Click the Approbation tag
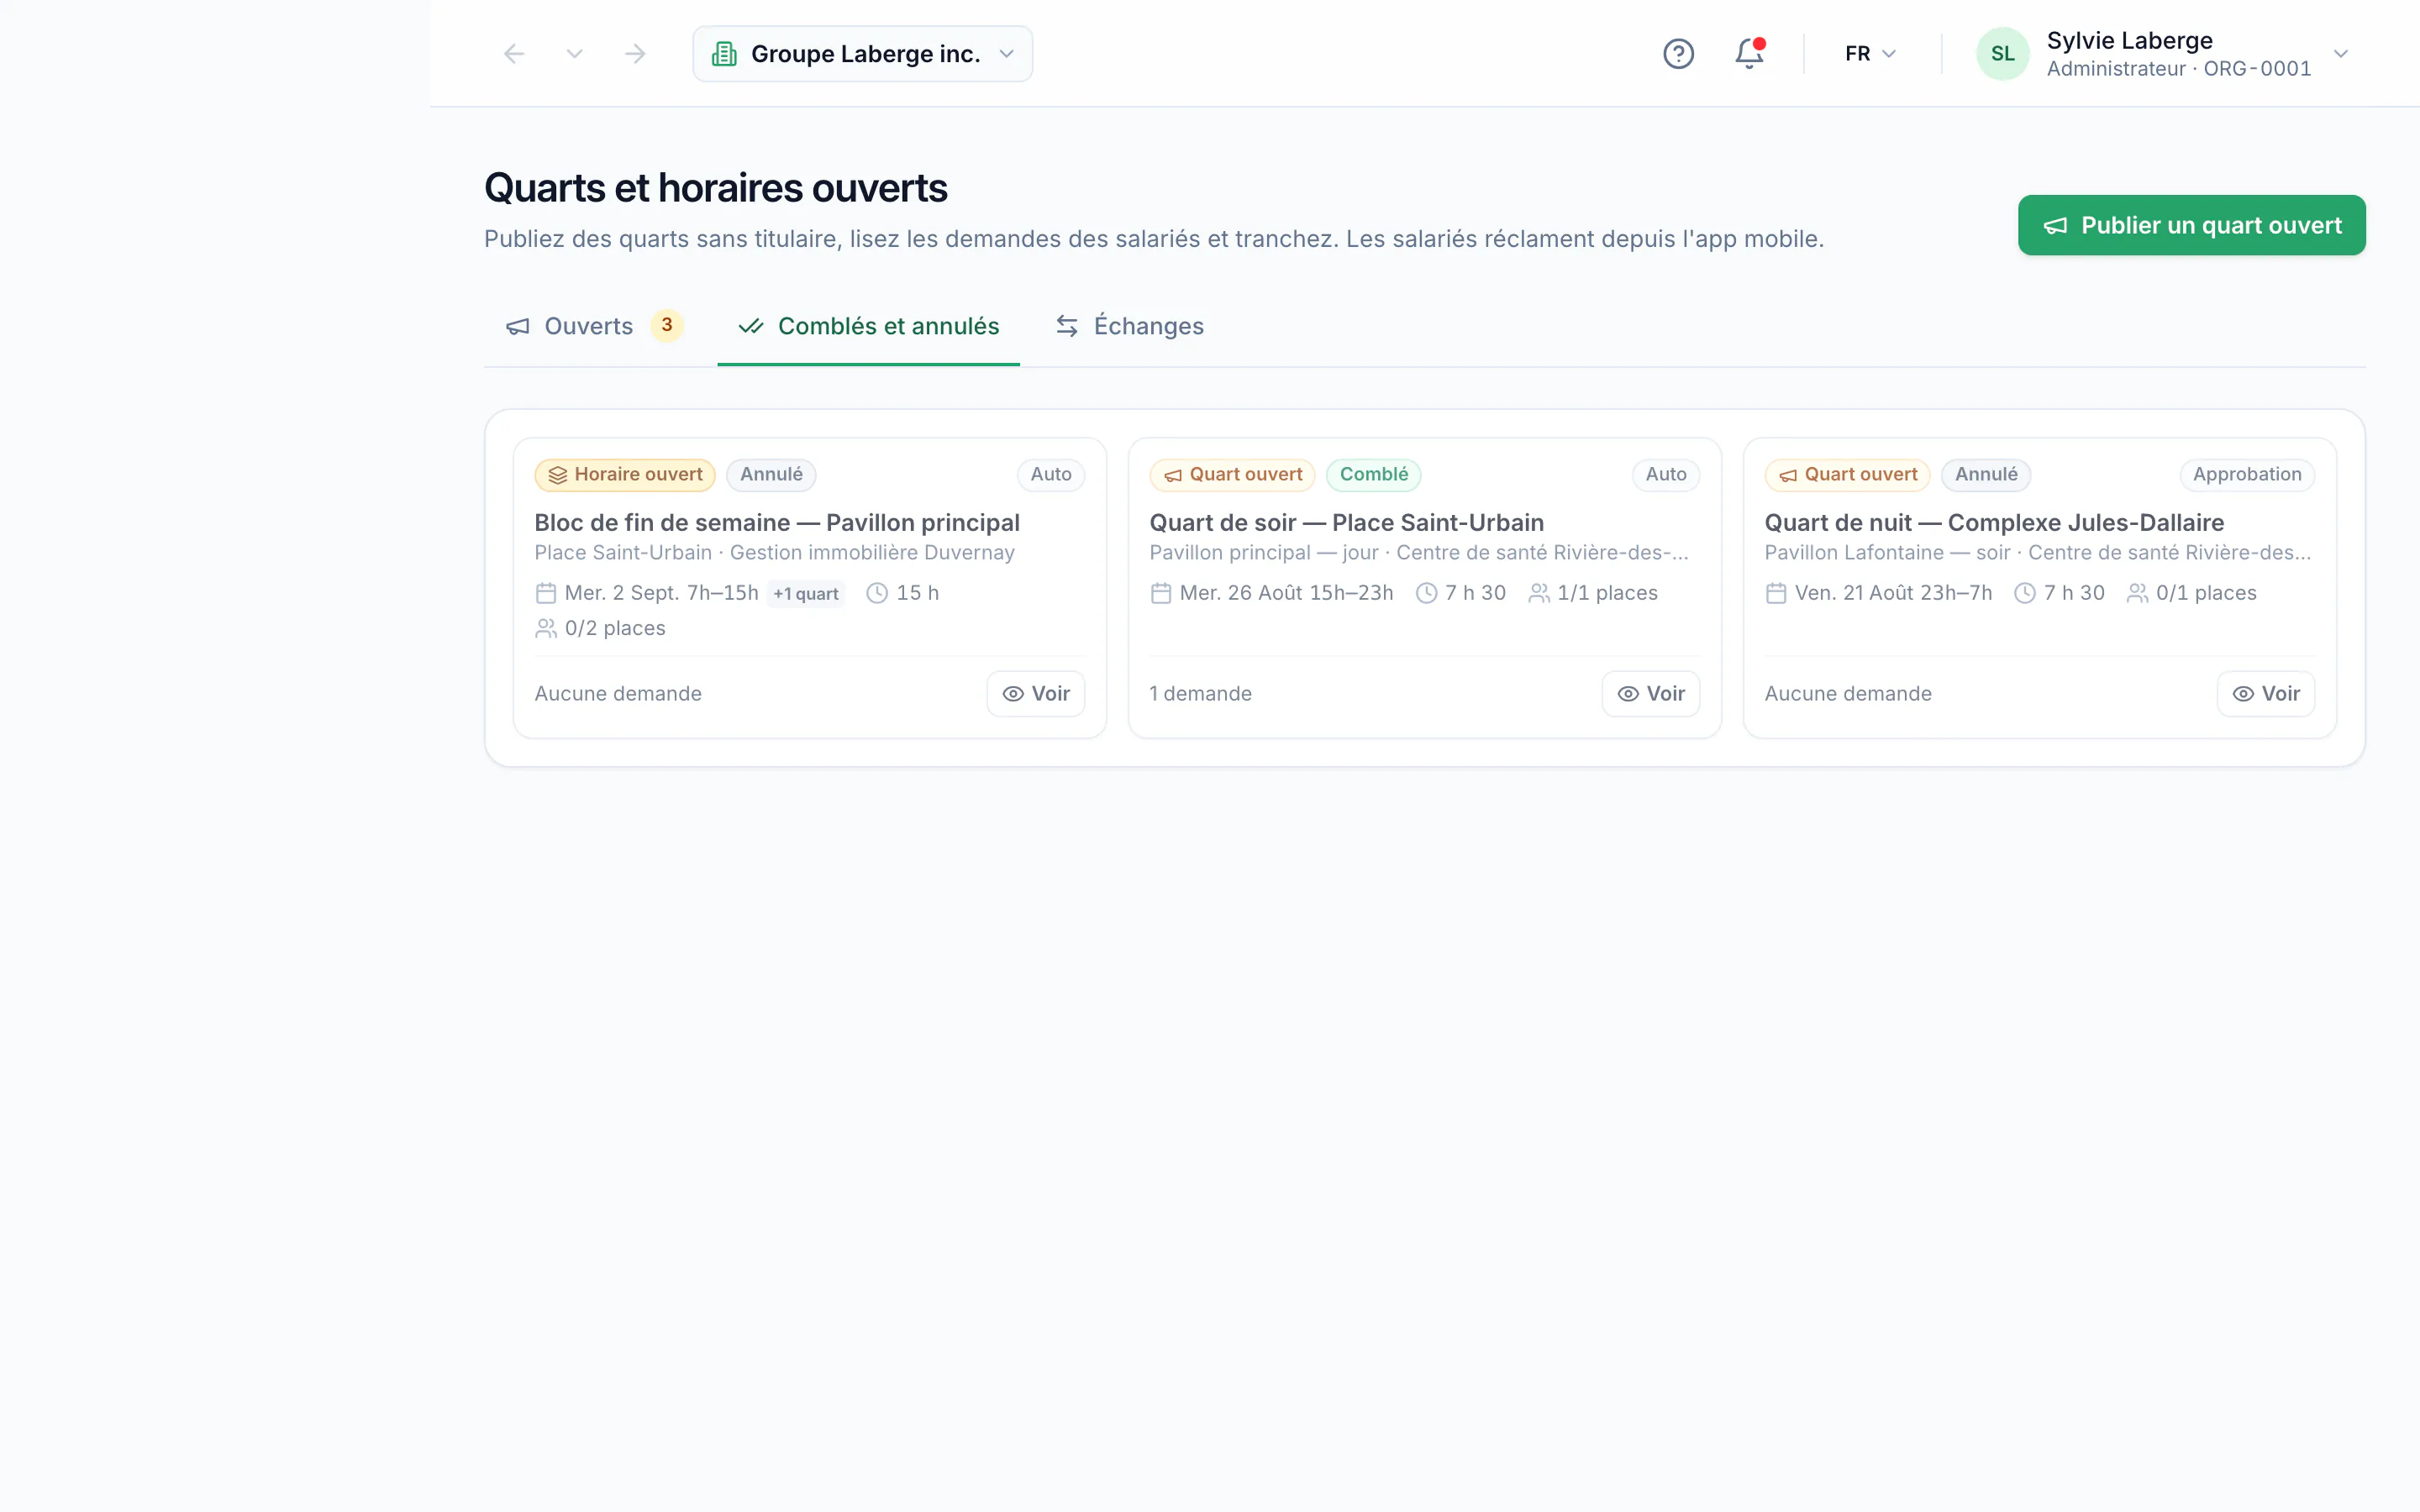 (2247, 475)
